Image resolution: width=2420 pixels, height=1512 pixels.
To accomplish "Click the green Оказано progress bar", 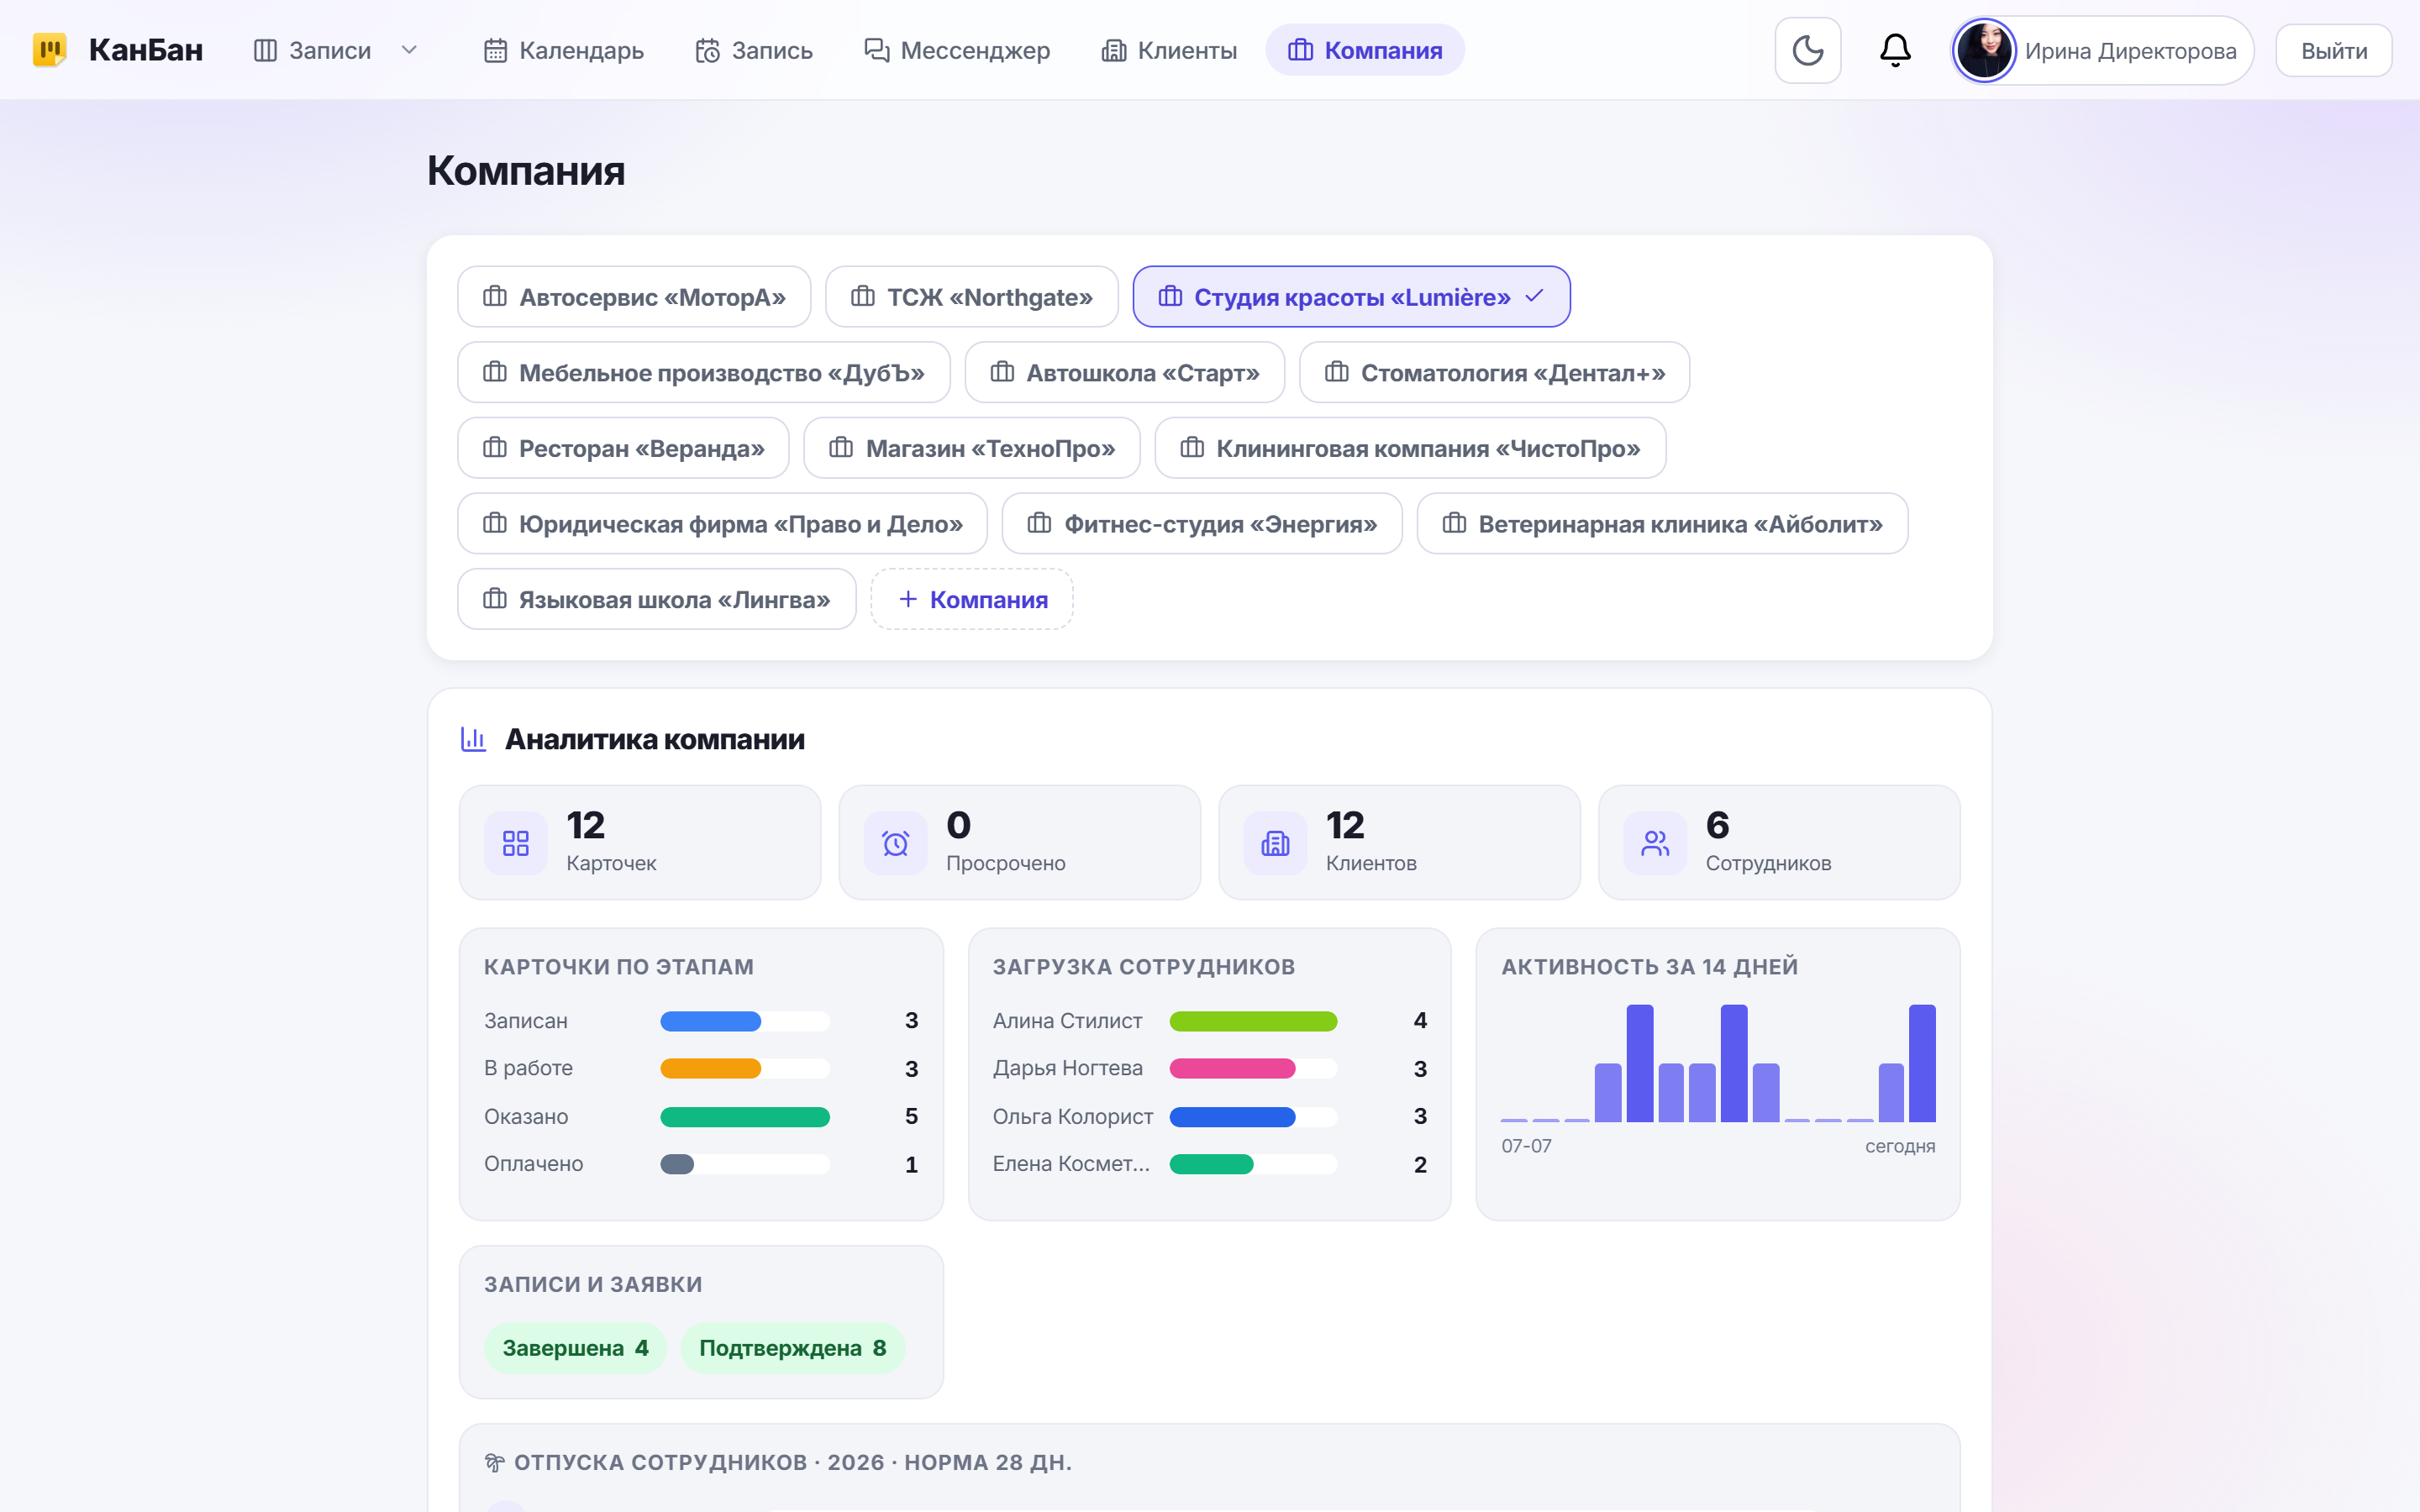I will click(744, 1117).
